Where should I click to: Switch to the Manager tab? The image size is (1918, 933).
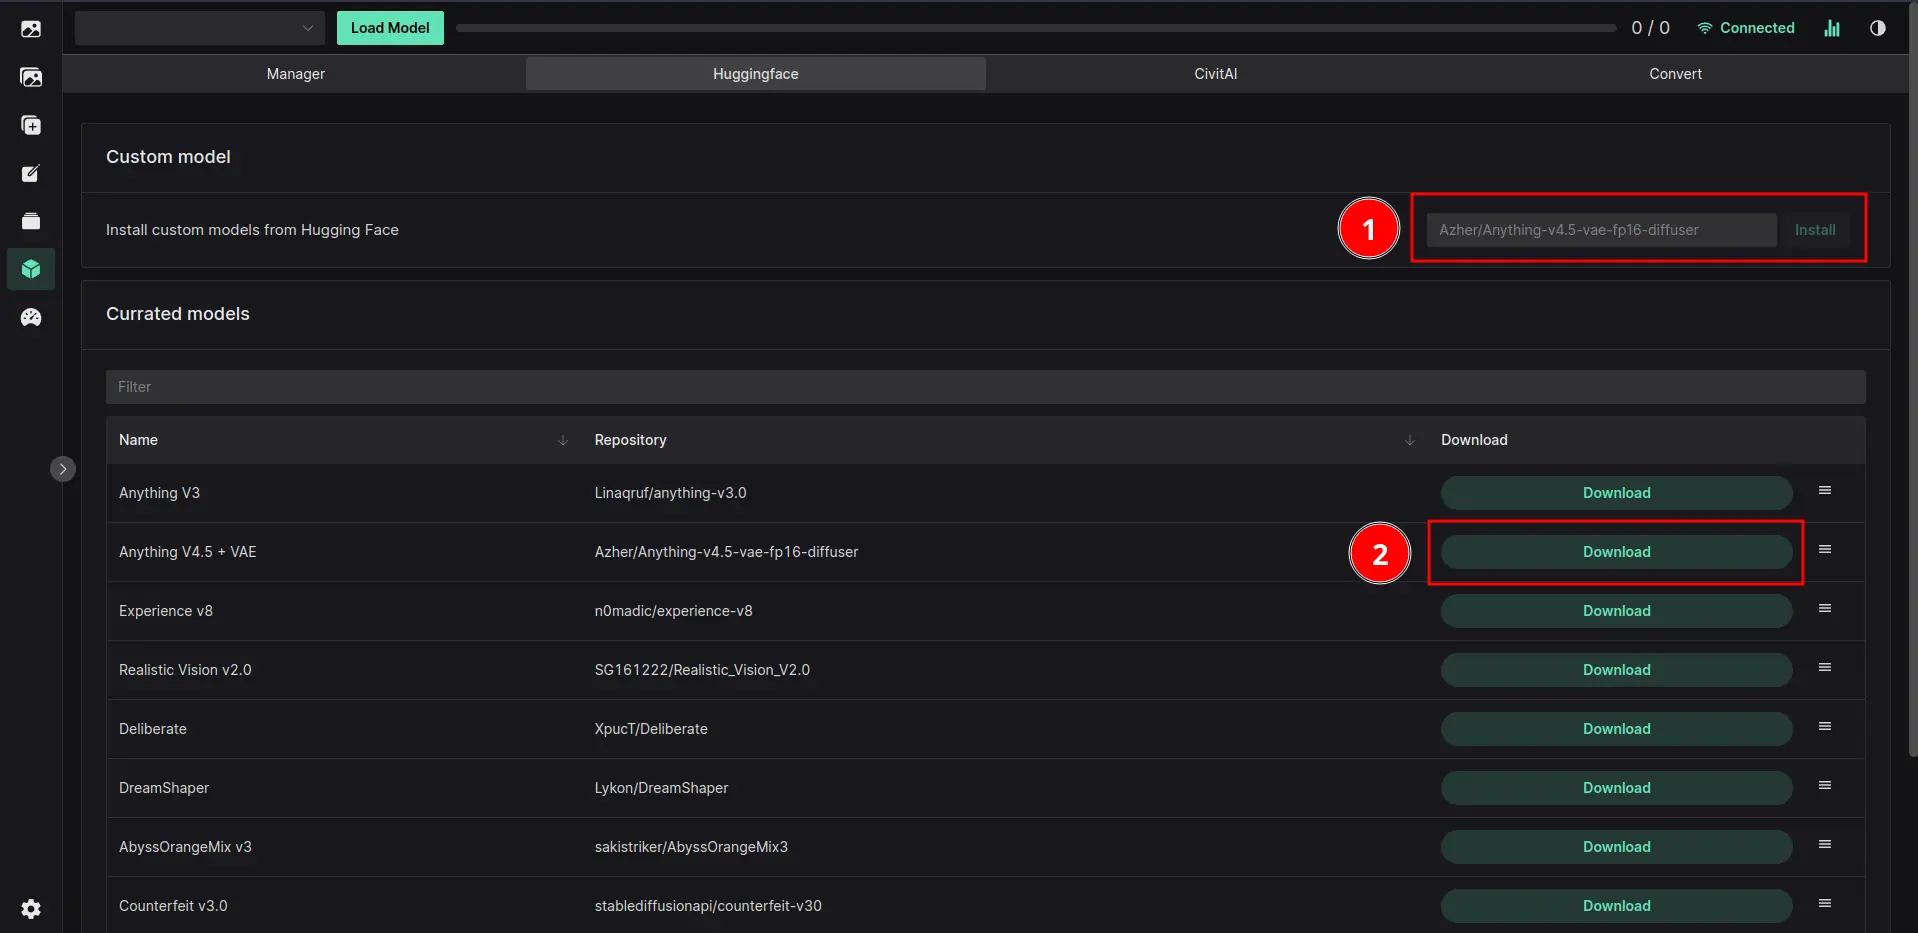(296, 74)
